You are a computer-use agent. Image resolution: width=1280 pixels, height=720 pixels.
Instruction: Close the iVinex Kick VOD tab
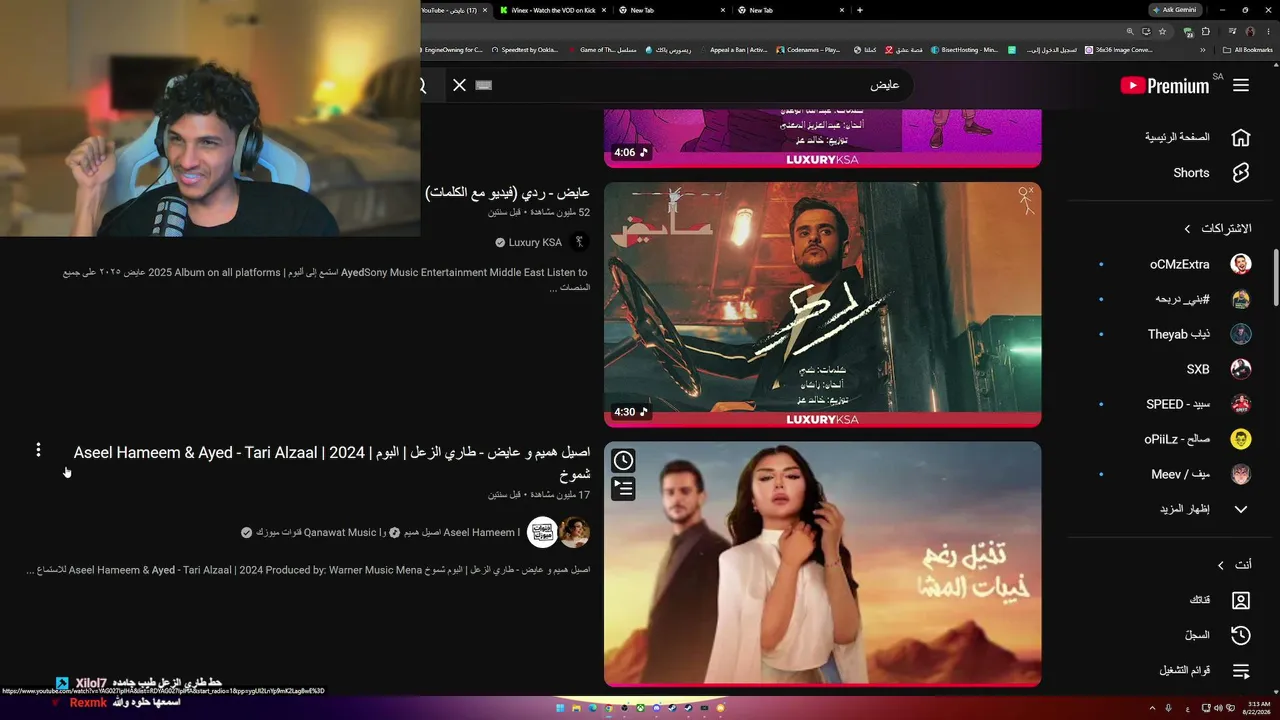click(x=604, y=10)
